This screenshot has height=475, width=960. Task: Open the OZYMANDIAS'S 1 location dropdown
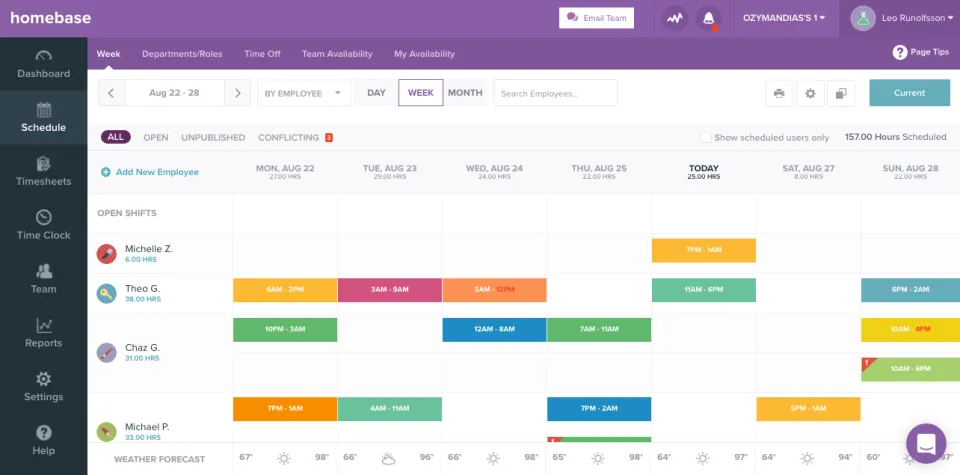(x=784, y=18)
